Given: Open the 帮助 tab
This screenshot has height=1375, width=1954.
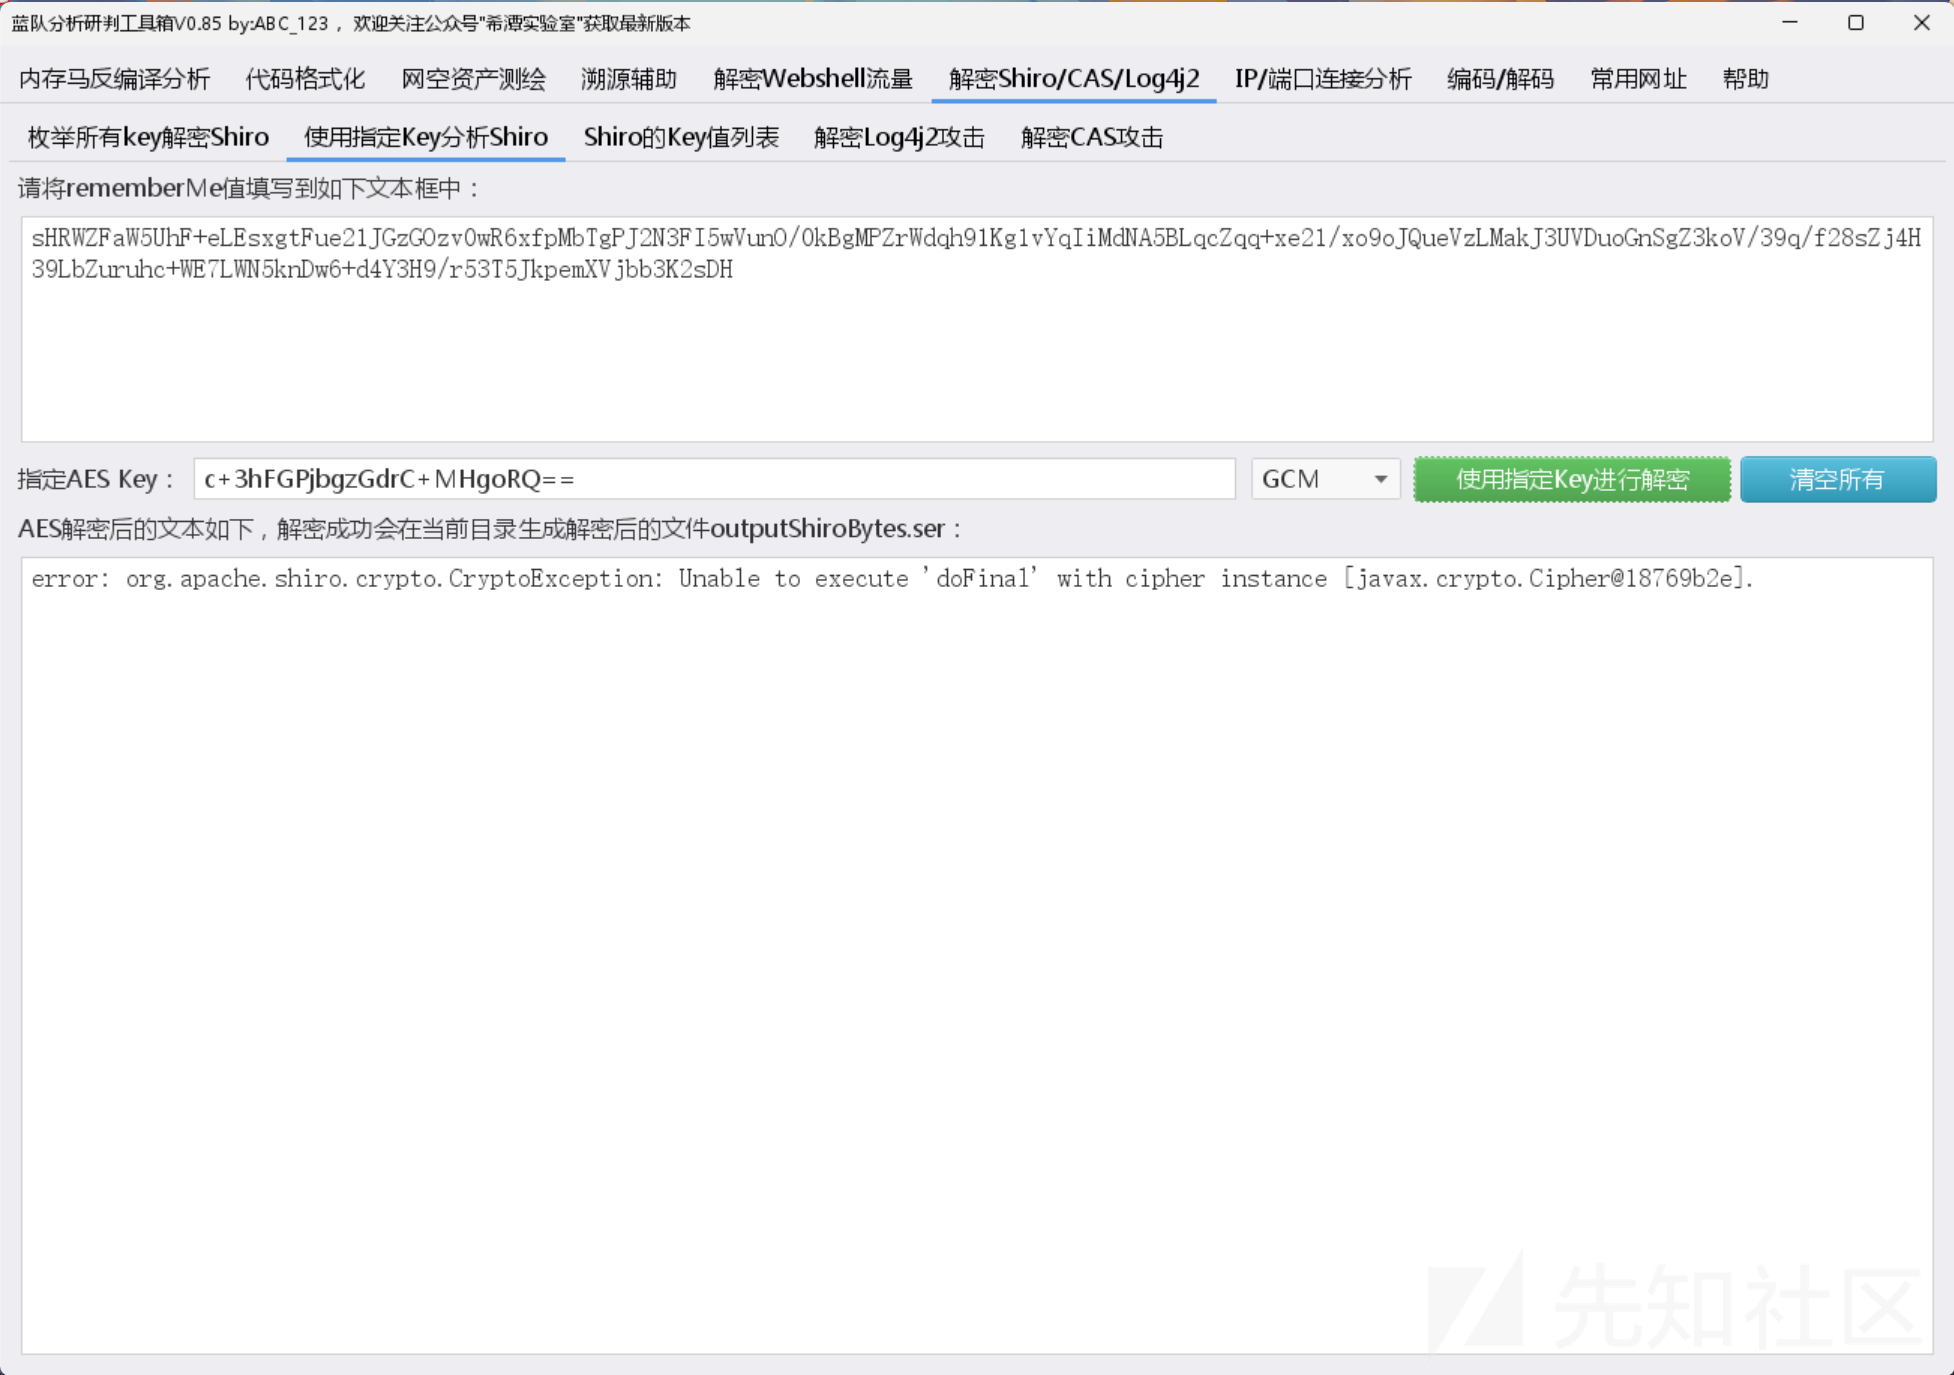Looking at the screenshot, I should point(1746,79).
